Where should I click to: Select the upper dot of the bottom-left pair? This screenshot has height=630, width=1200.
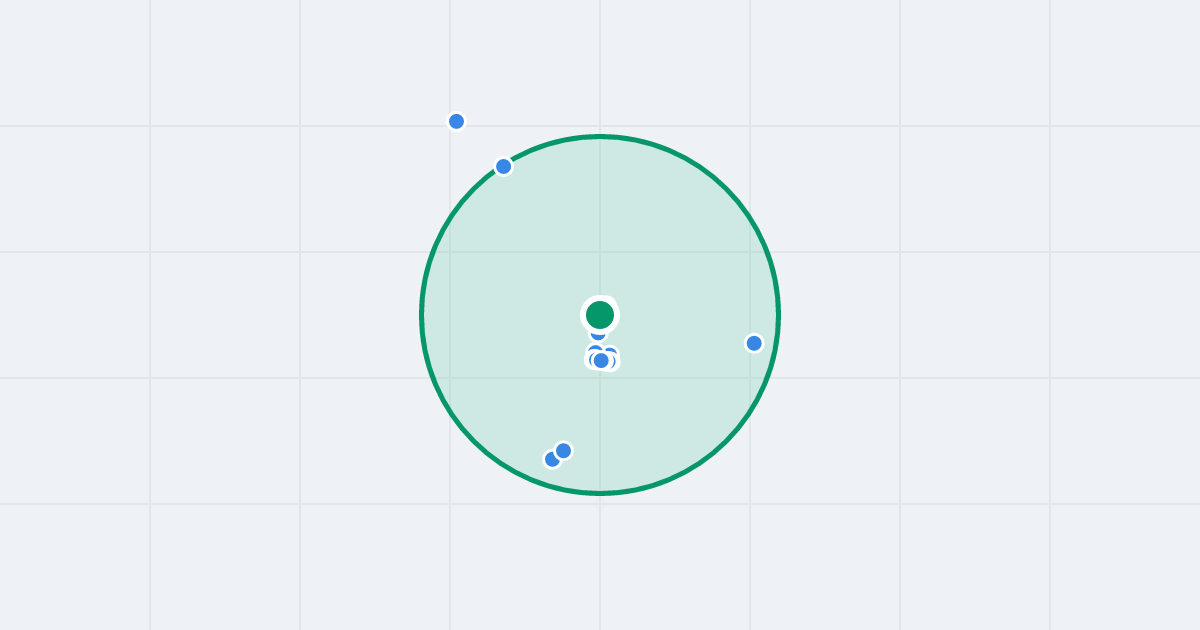click(563, 450)
